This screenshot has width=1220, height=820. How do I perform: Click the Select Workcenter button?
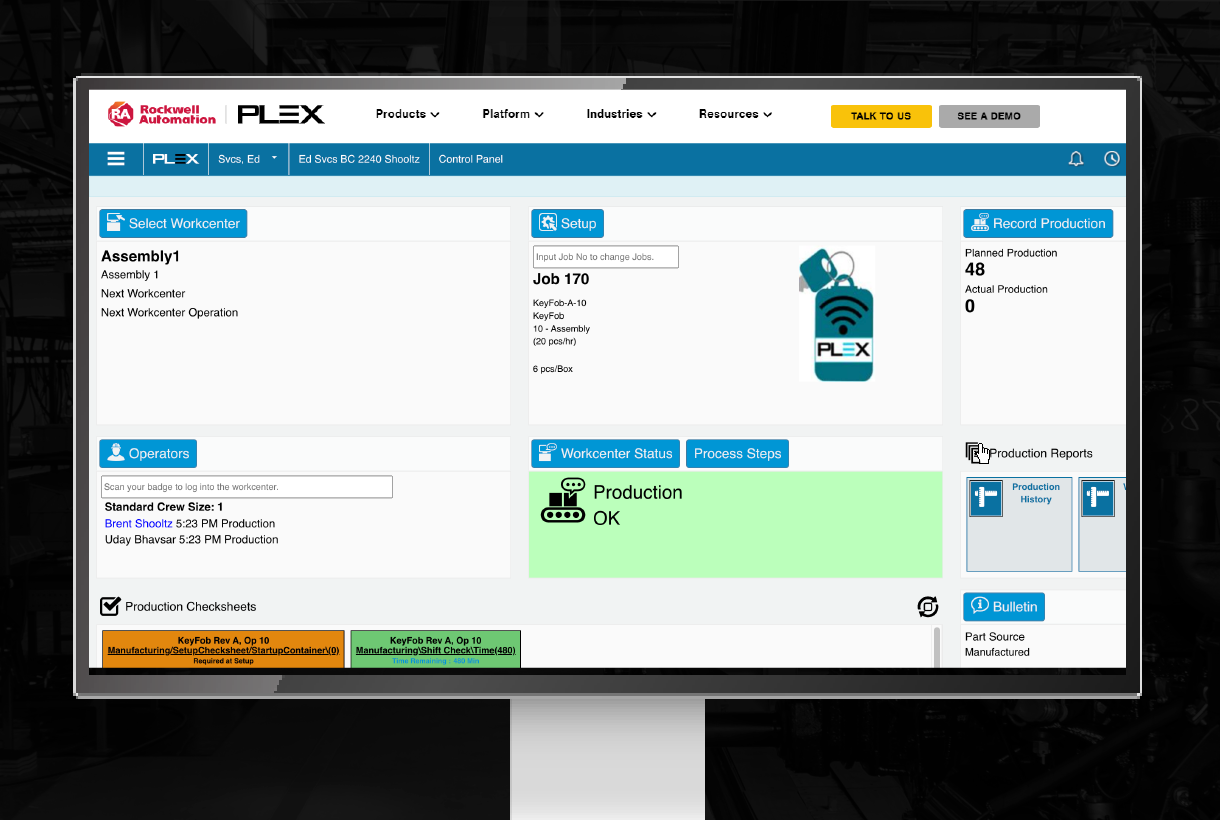(173, 223)
